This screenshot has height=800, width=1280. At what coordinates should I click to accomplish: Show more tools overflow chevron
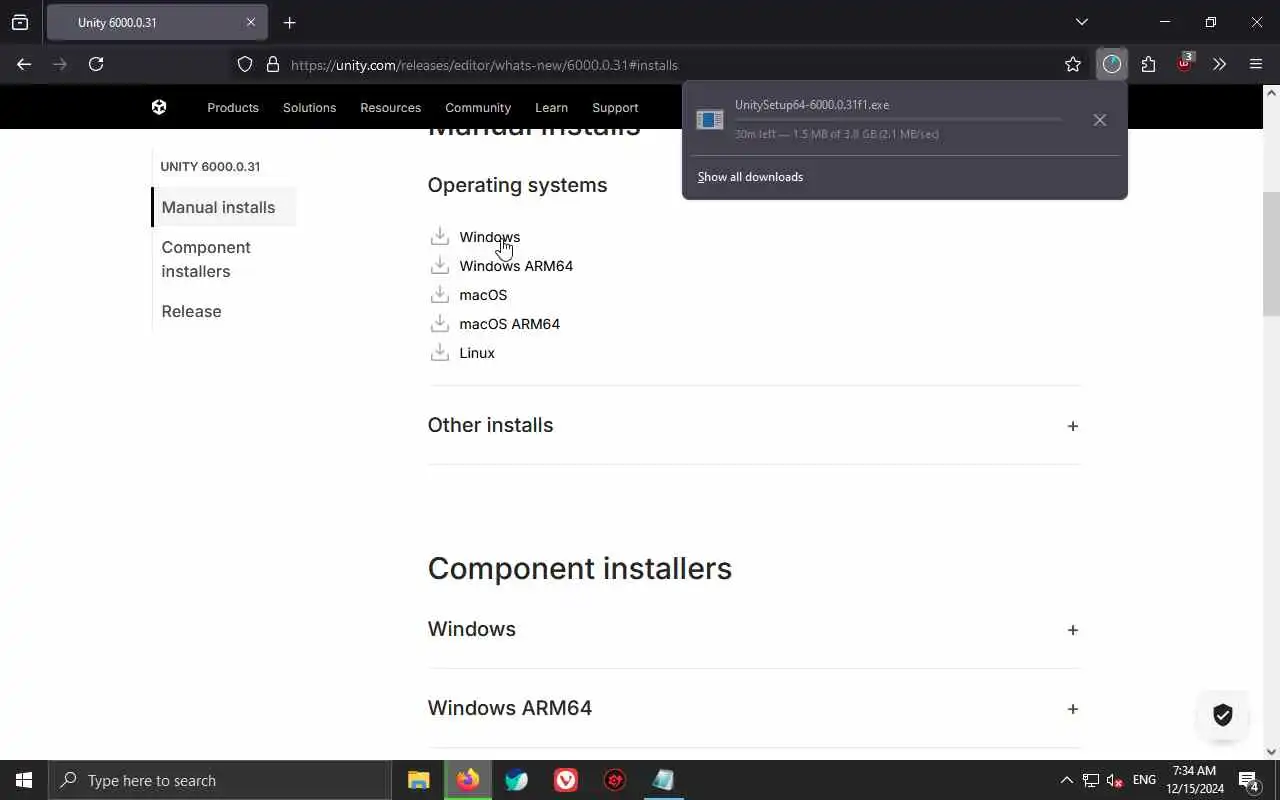tap(1219, 64)
